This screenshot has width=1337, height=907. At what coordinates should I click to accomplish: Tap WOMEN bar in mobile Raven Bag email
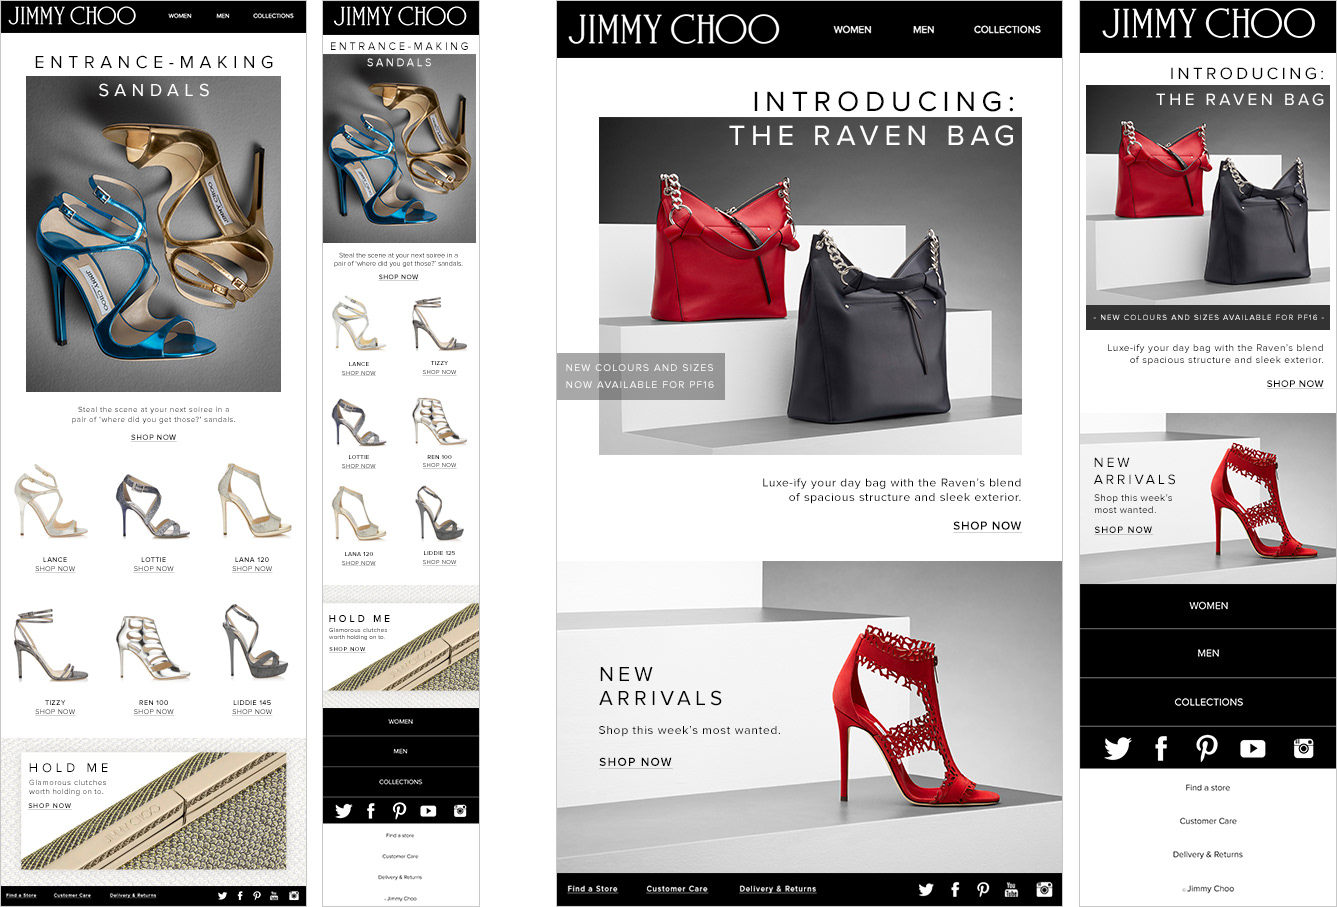pyautogui.click(x=1208, y=606)
